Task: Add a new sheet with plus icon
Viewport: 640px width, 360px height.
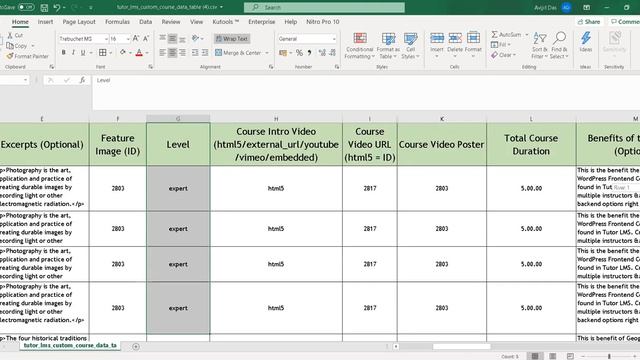Action: [x=136, y=347]
